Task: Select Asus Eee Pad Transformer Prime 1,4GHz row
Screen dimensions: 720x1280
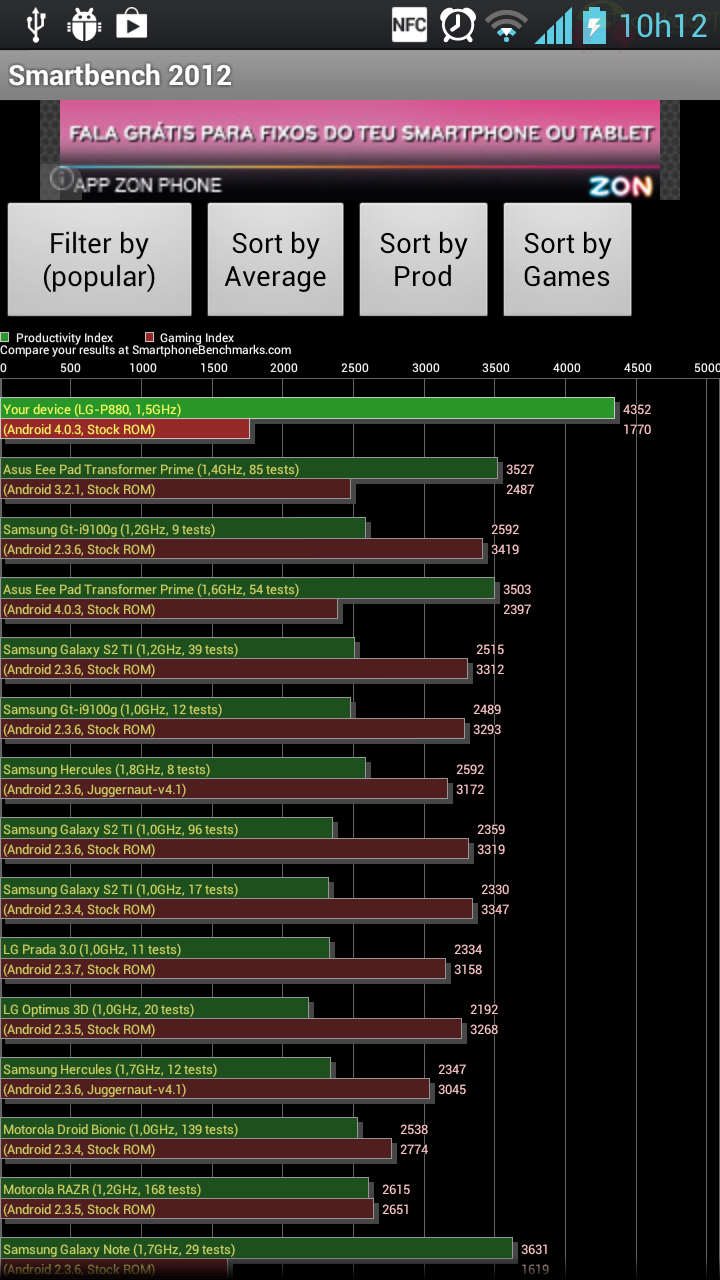Action: [x=249, y=469]
